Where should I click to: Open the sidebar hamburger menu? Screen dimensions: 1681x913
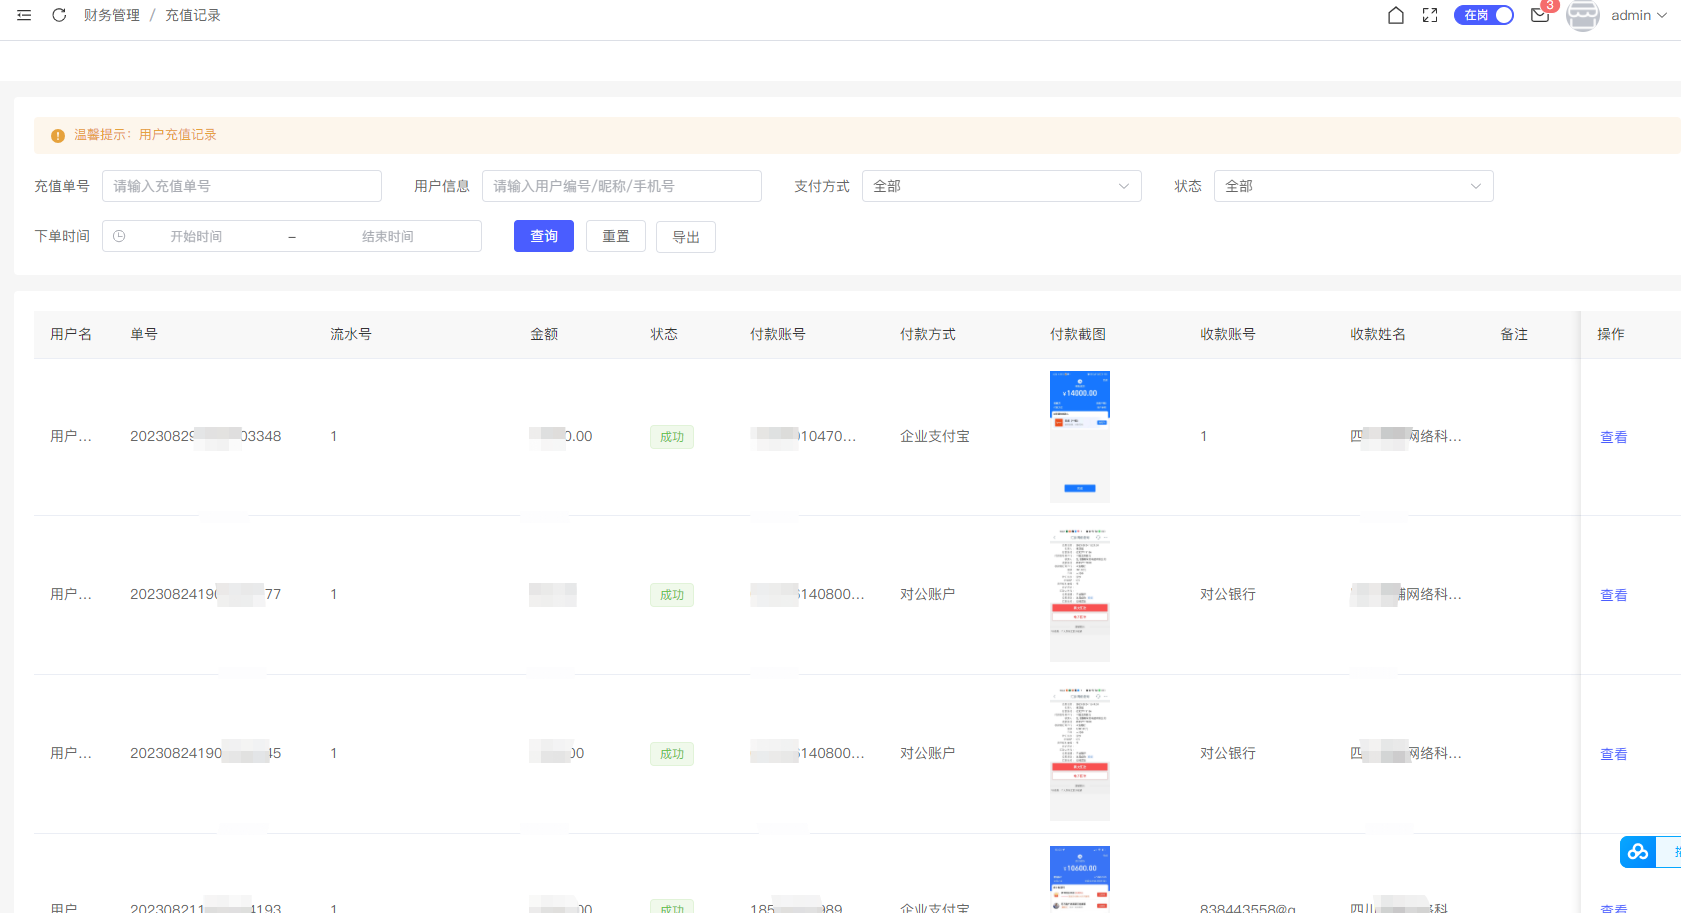click(x=24, y=15)
